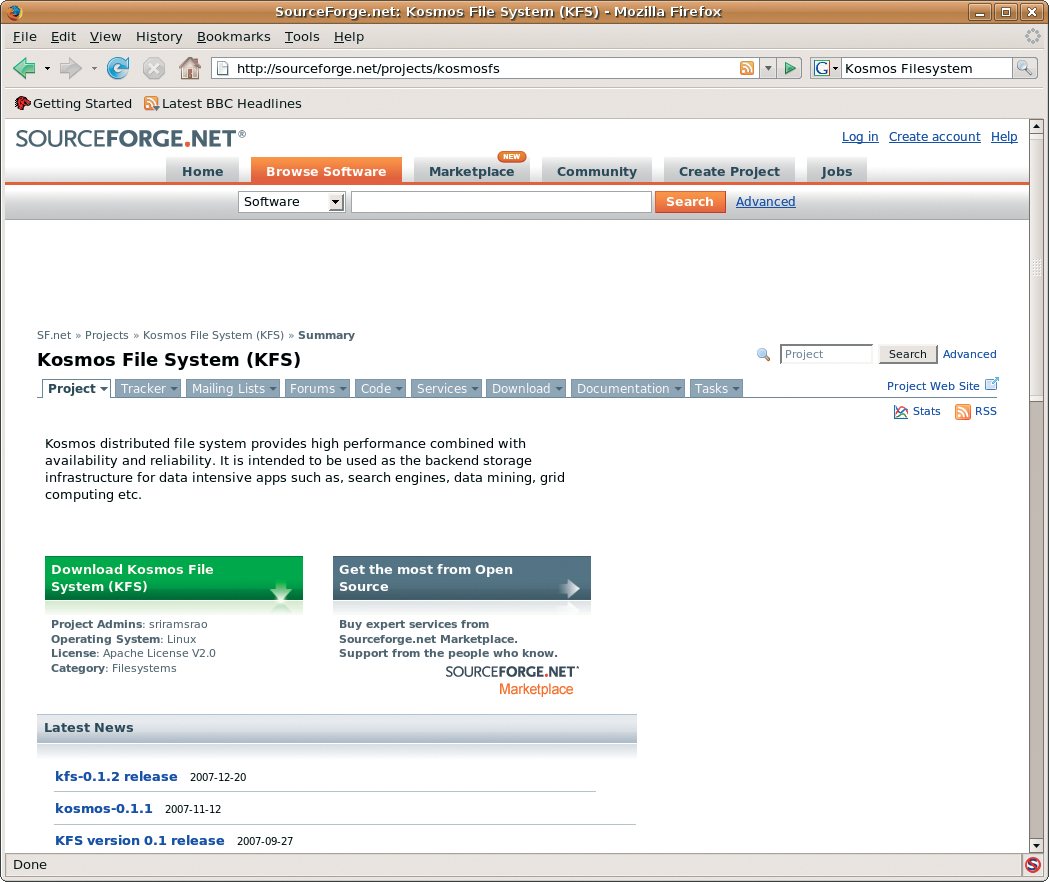The width and height of the screenshot is (1049, 882).
Task: Open the address bar URL history dropdown
Action: point(768,68)
